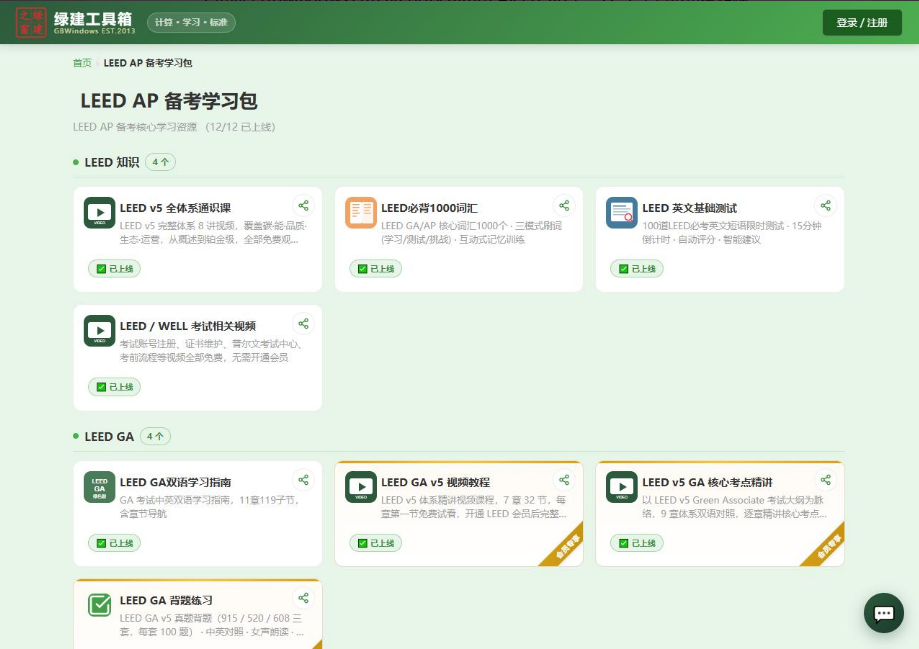Open the live chat bubble icon
919x649 pixels.
tap(883, 613)
